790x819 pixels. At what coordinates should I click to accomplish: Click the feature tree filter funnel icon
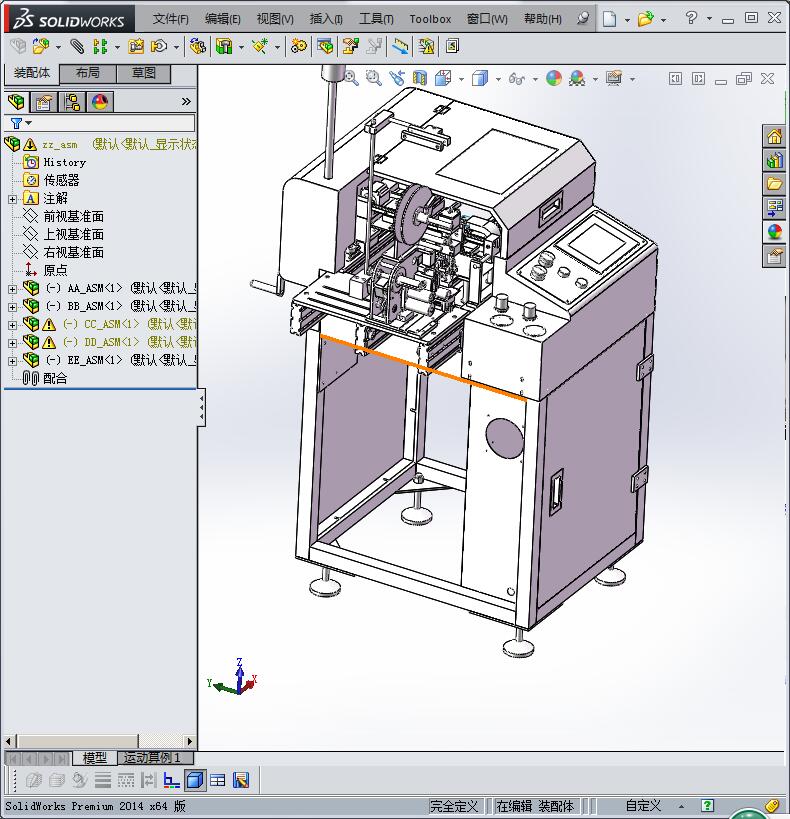pos(16,124)
